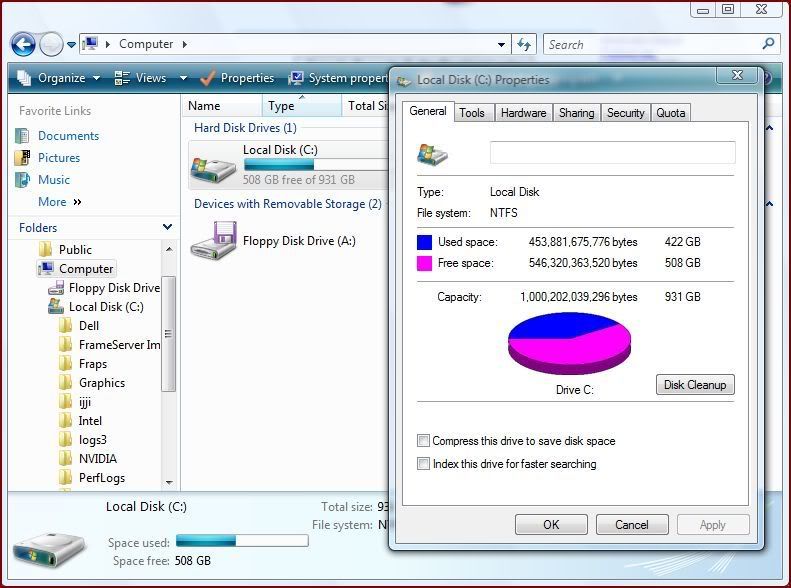Click the PerfLogs folder icon
The height and width of the screenshot is (588, 791).
66,478
